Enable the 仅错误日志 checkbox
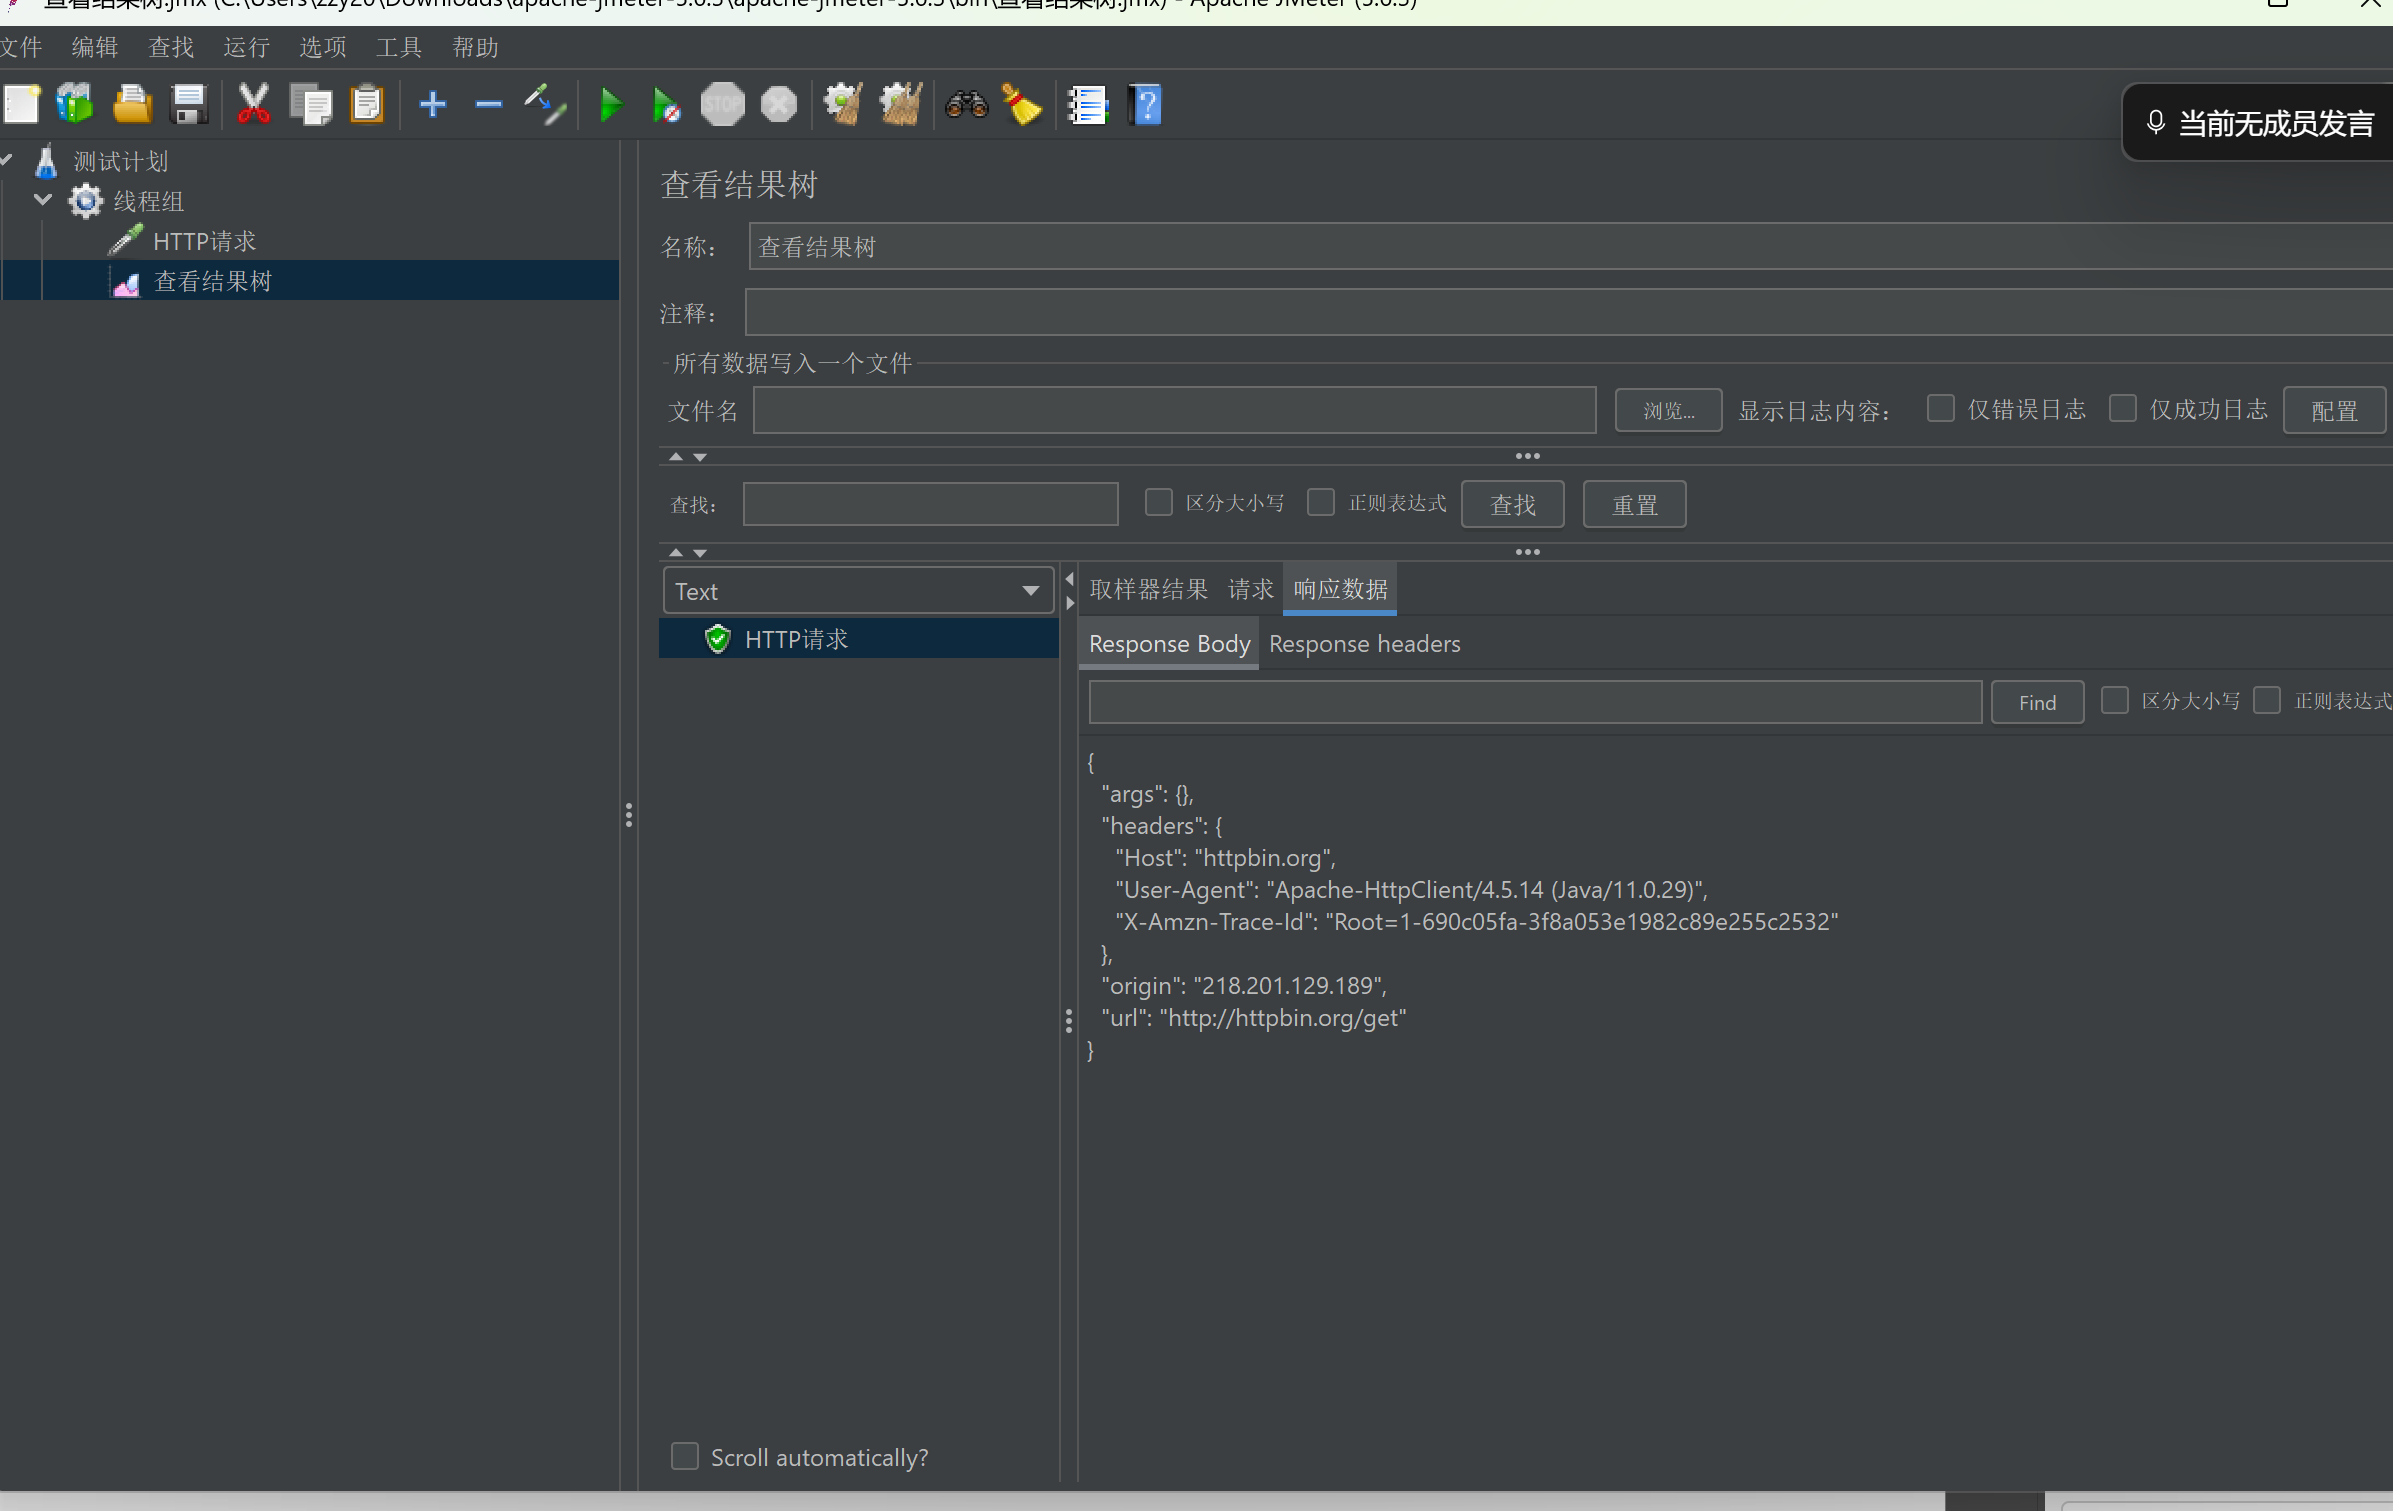This screenshot has height=1511, width=2393. [x=1940, y=408]
